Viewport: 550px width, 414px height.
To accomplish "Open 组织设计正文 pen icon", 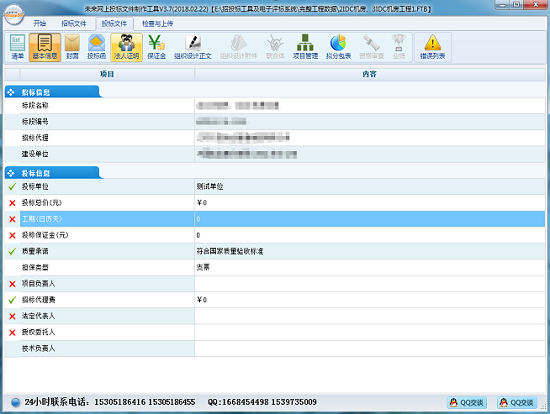I will (x=193, y=47).
